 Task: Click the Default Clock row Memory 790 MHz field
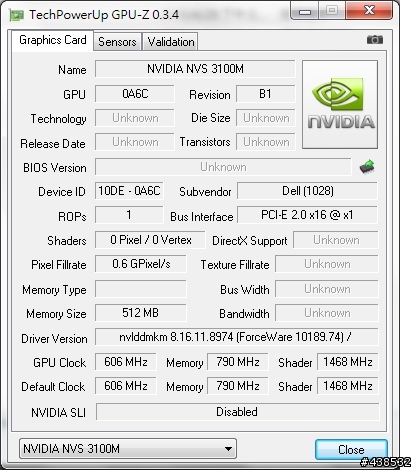click(x=238, y=386)
